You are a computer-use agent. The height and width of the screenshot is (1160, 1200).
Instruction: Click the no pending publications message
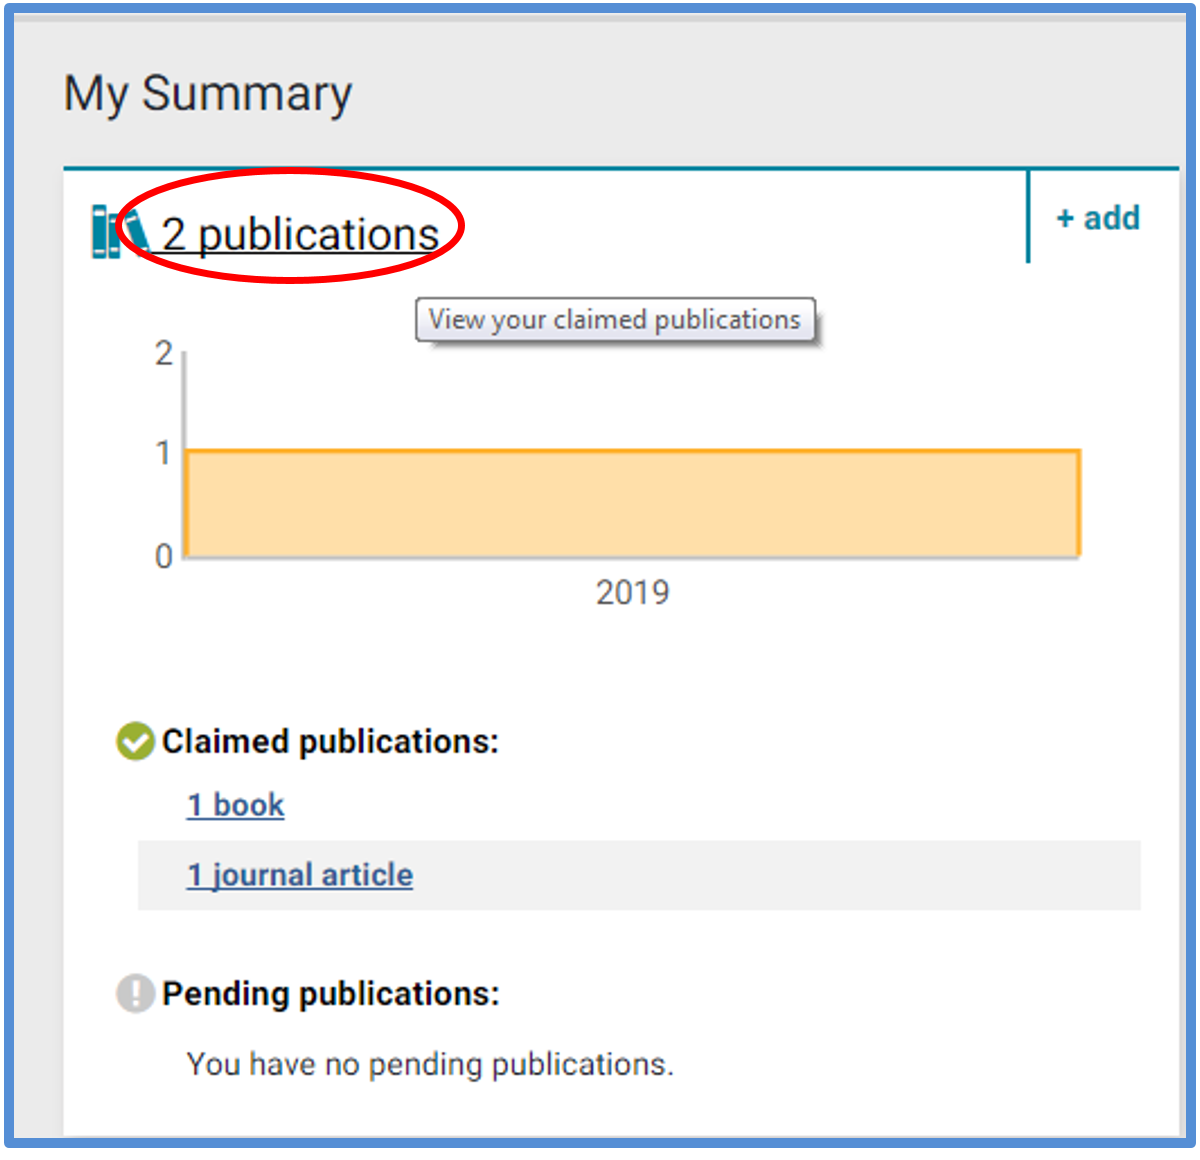[x=430, y=1064]
